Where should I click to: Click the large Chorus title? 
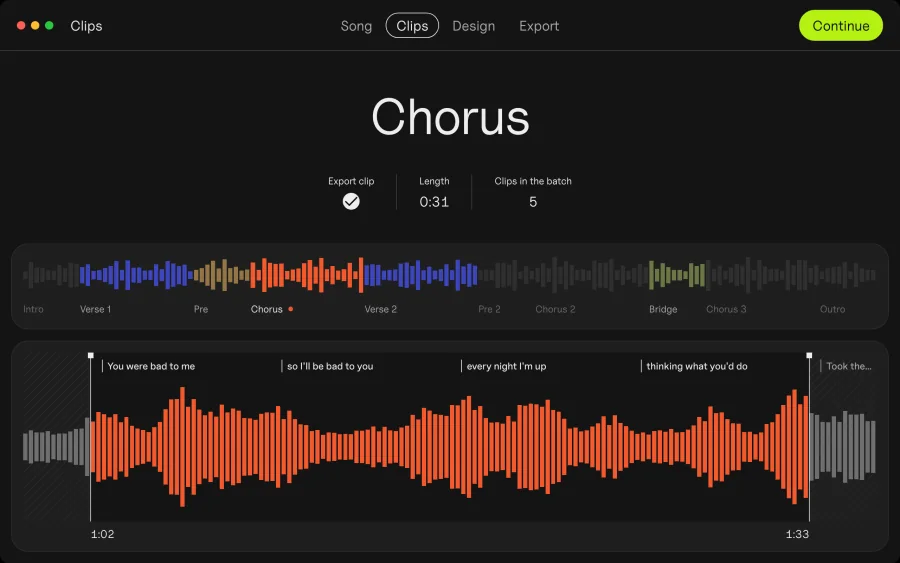click(450, 117)
